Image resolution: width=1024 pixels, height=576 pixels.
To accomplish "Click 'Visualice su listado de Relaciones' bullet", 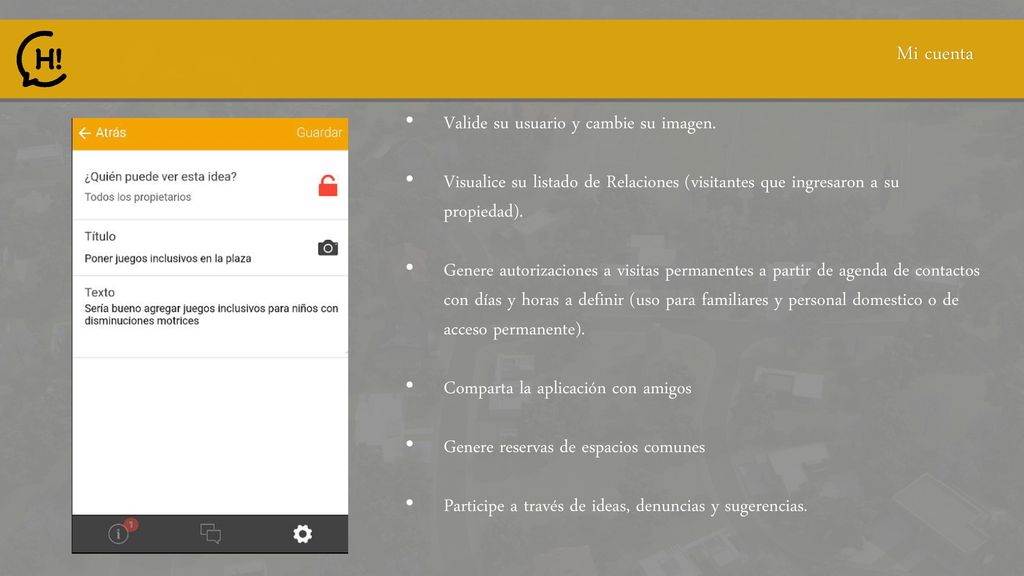I will 671,197.
